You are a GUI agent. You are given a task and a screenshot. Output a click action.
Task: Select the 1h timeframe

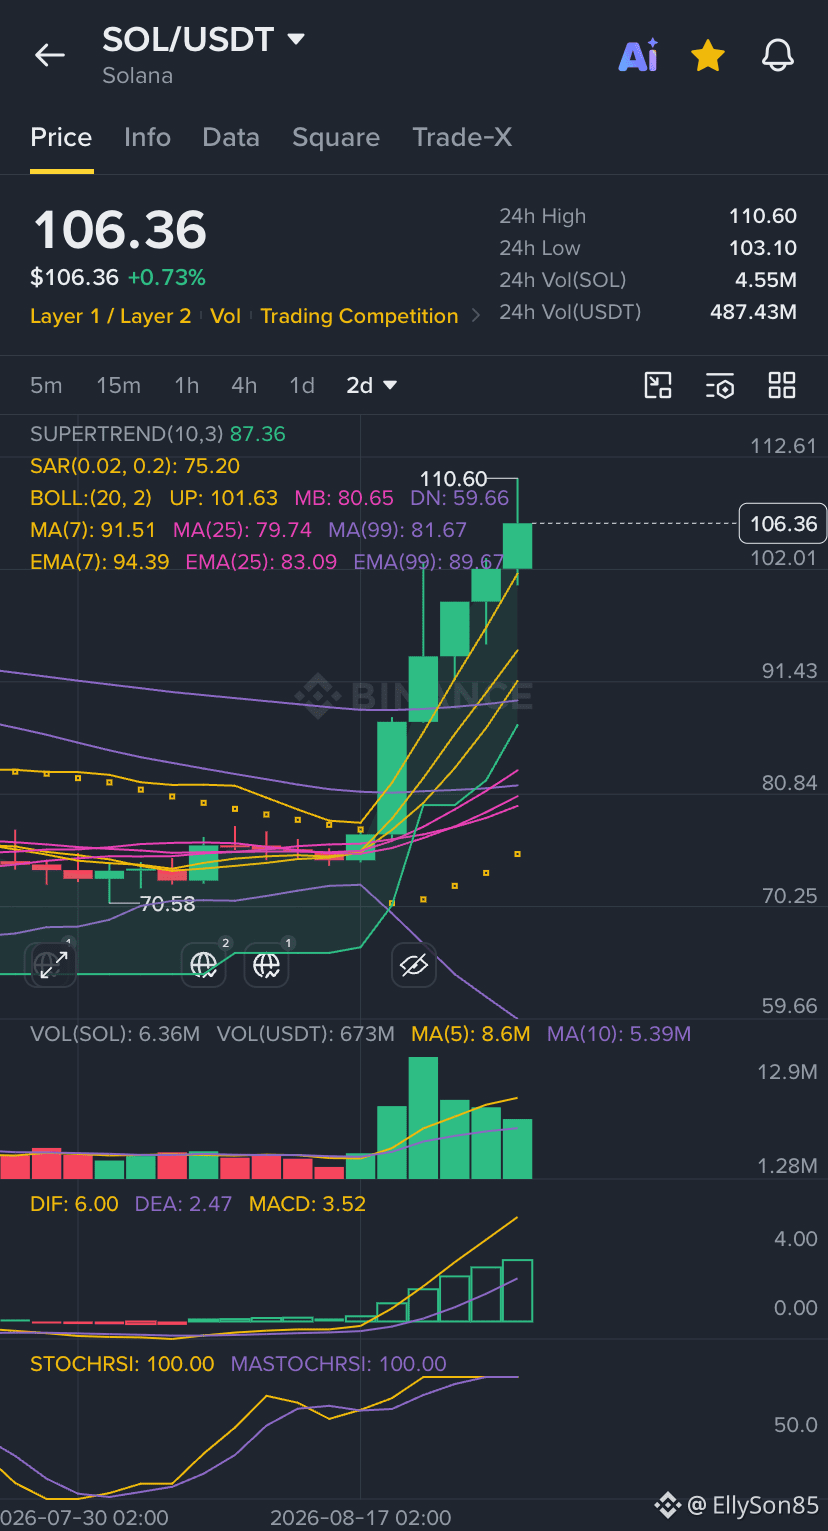point(187,385)
